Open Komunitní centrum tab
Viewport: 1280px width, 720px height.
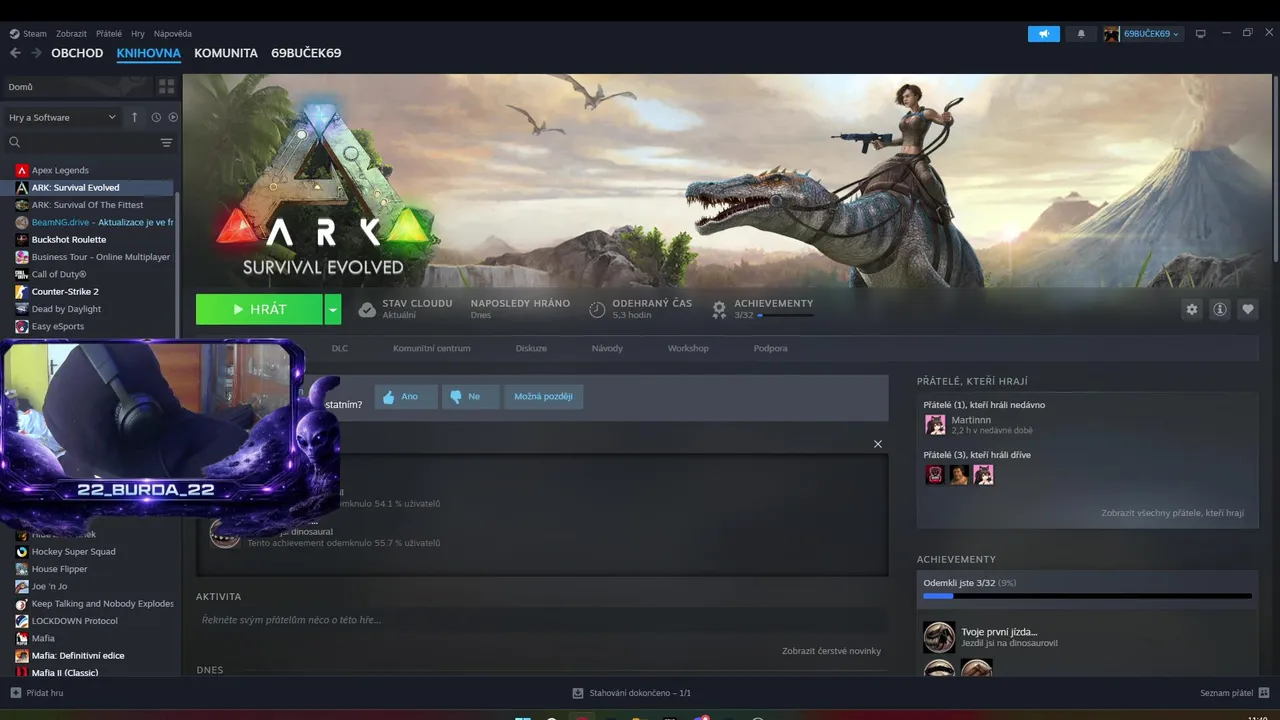(432, 348)
